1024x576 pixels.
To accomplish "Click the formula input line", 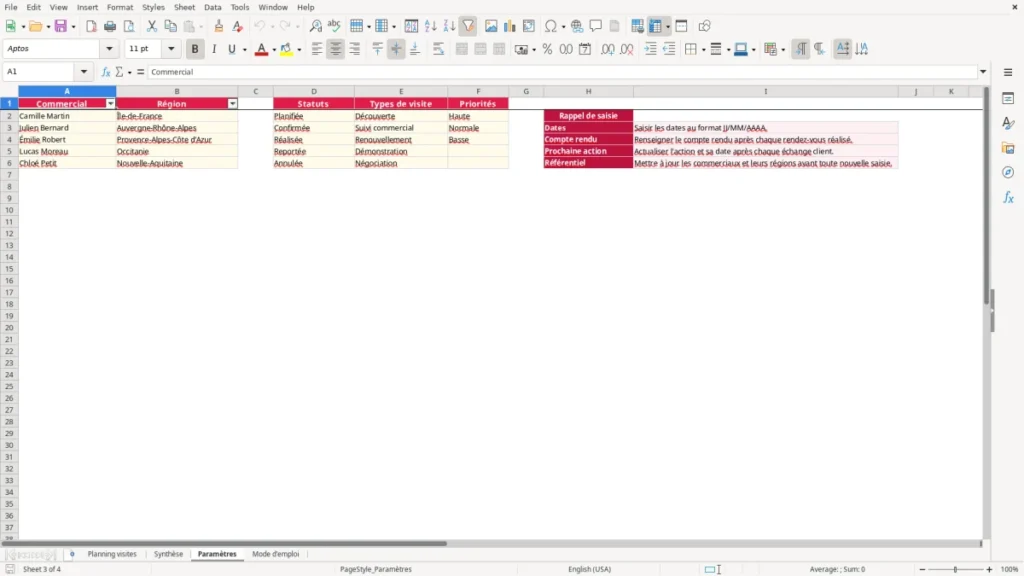I will tap(562, 72).
